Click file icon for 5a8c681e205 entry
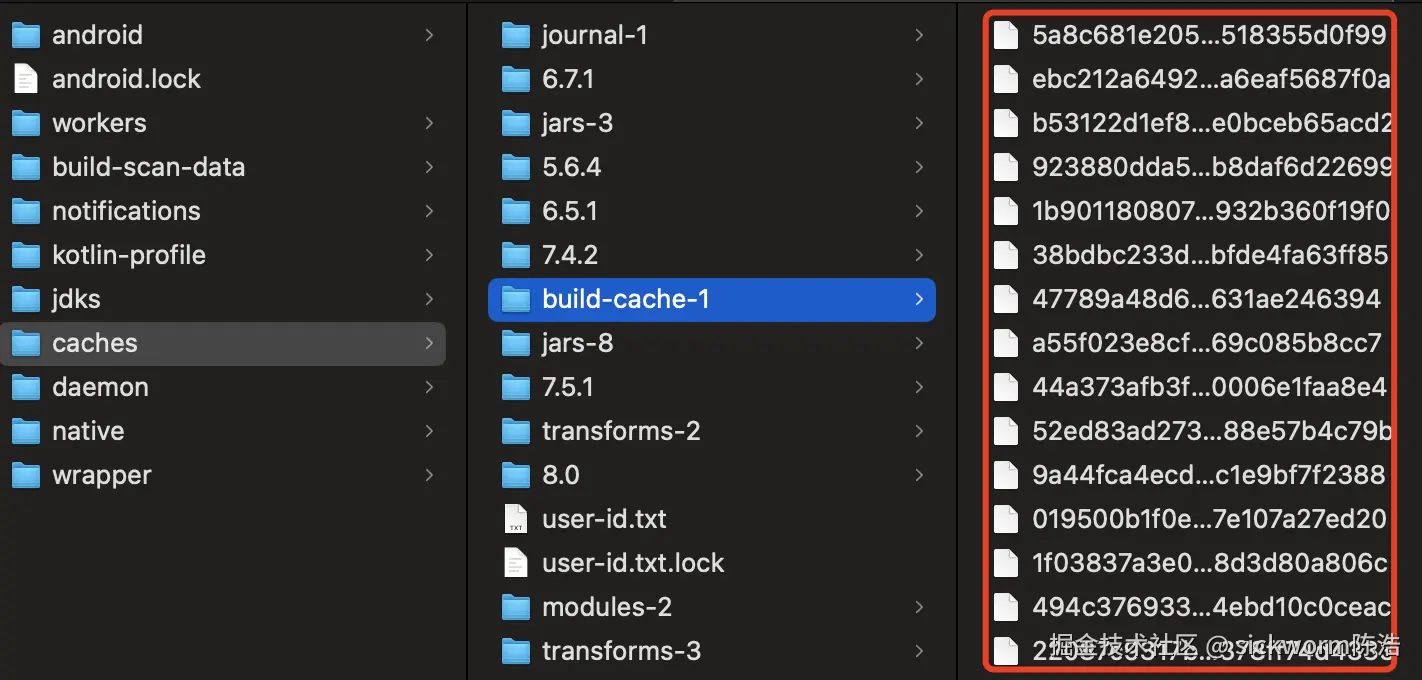 pos(1006,35)
